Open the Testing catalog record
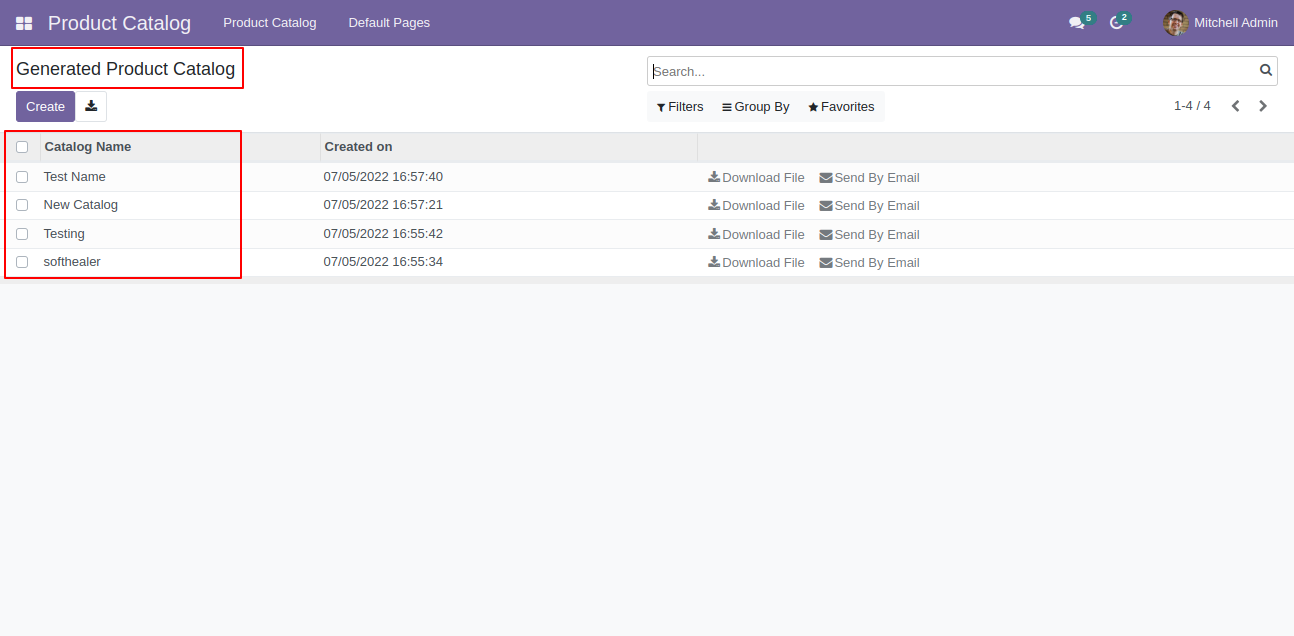The width and height of the screenshot is (1294, 636). [64, 234]
